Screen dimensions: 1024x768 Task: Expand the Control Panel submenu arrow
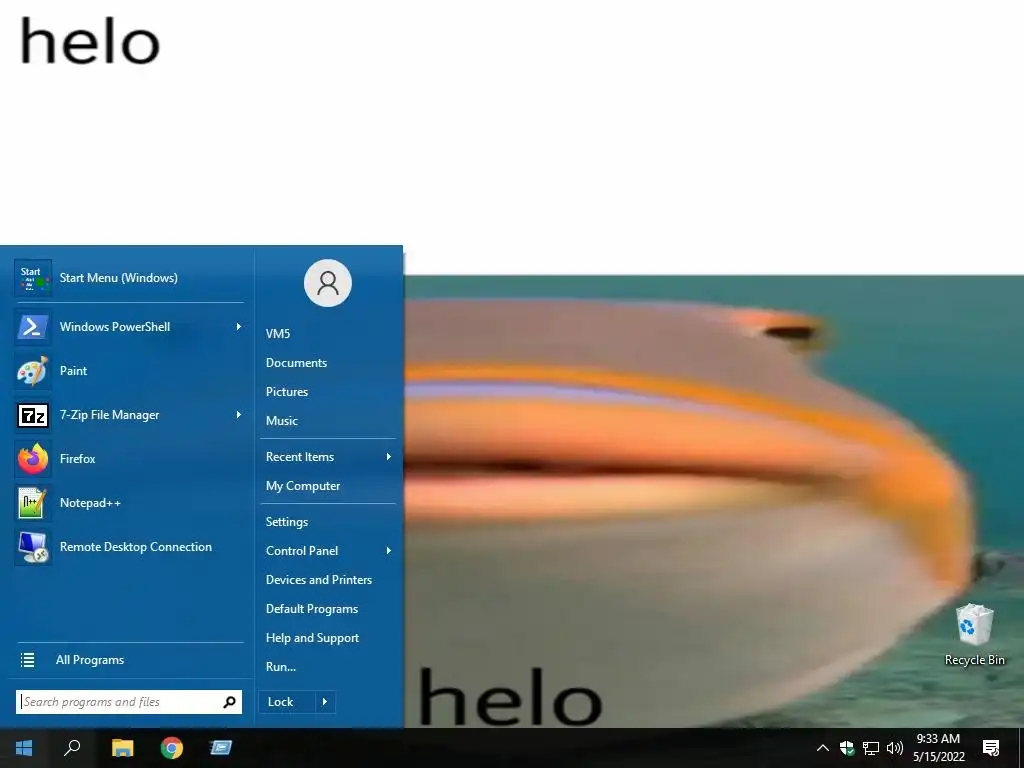[389, 551]
